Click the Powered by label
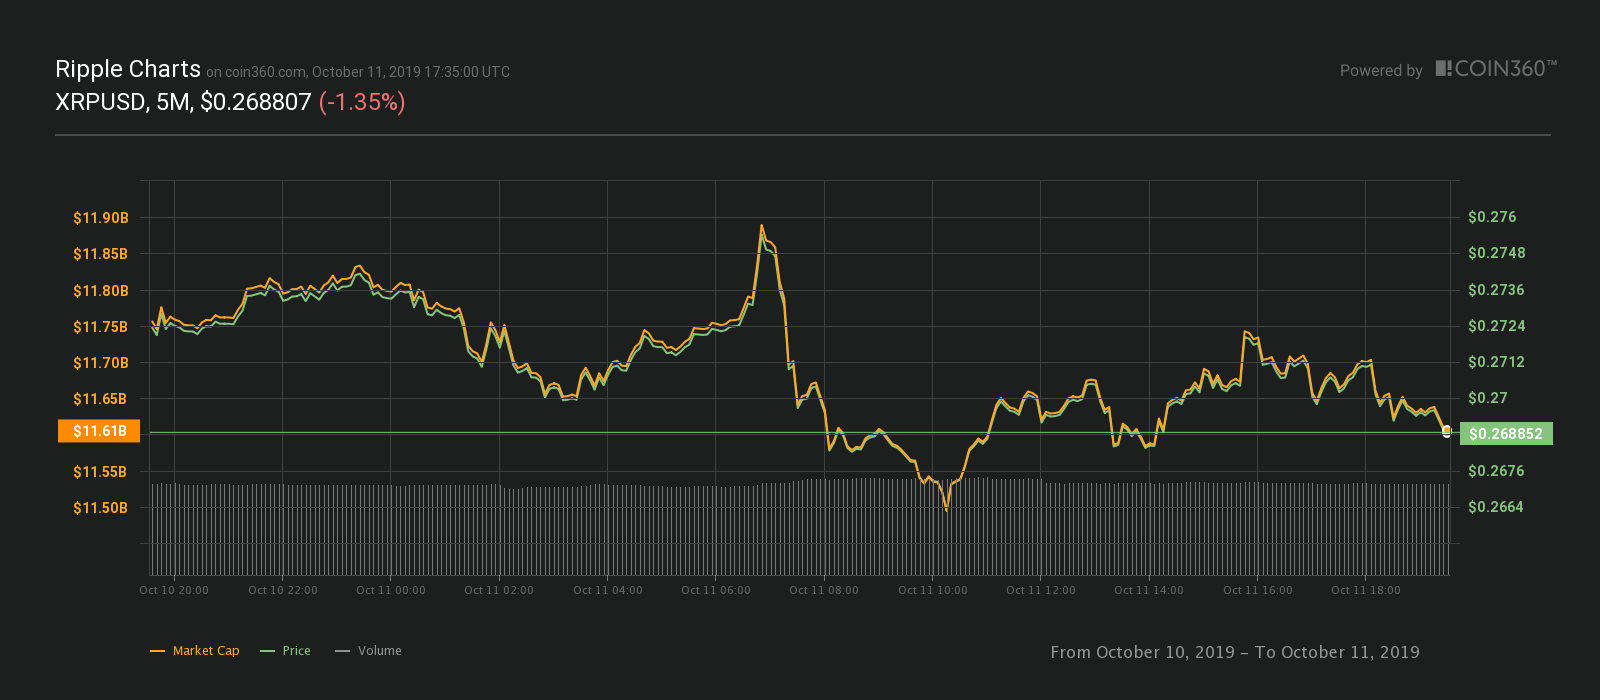This screenshot has height=700, width=1600. (1381, 71)
